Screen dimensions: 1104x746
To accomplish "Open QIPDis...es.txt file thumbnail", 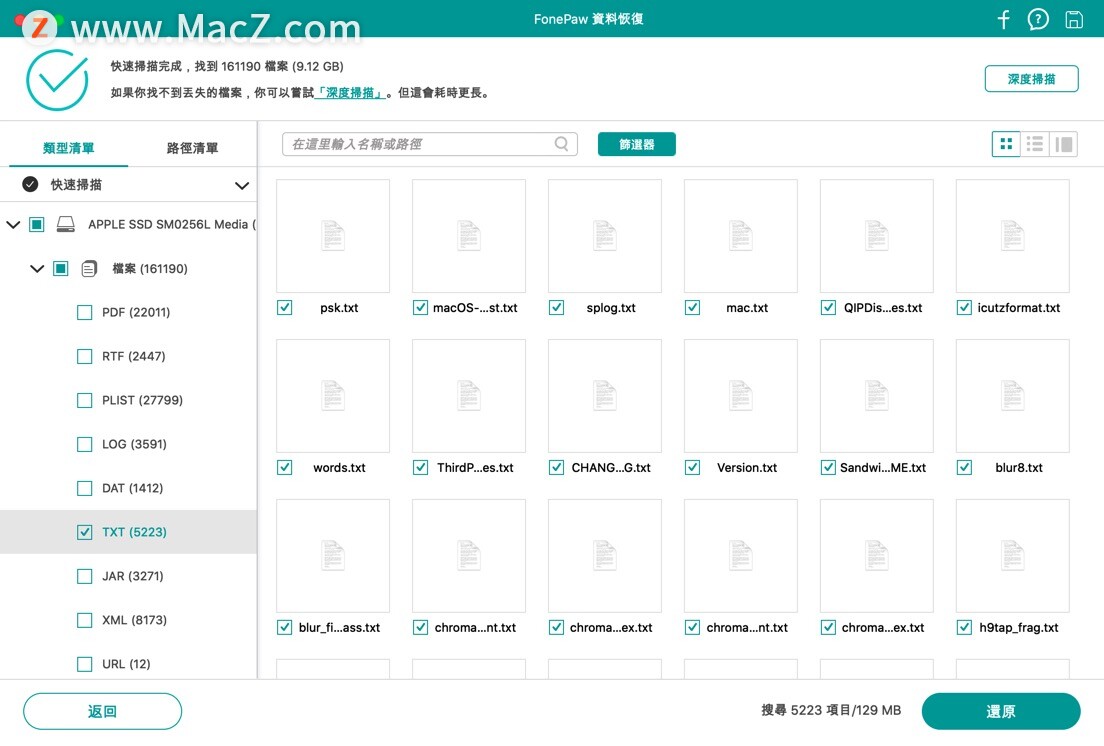I will click(x=877, y=236).
